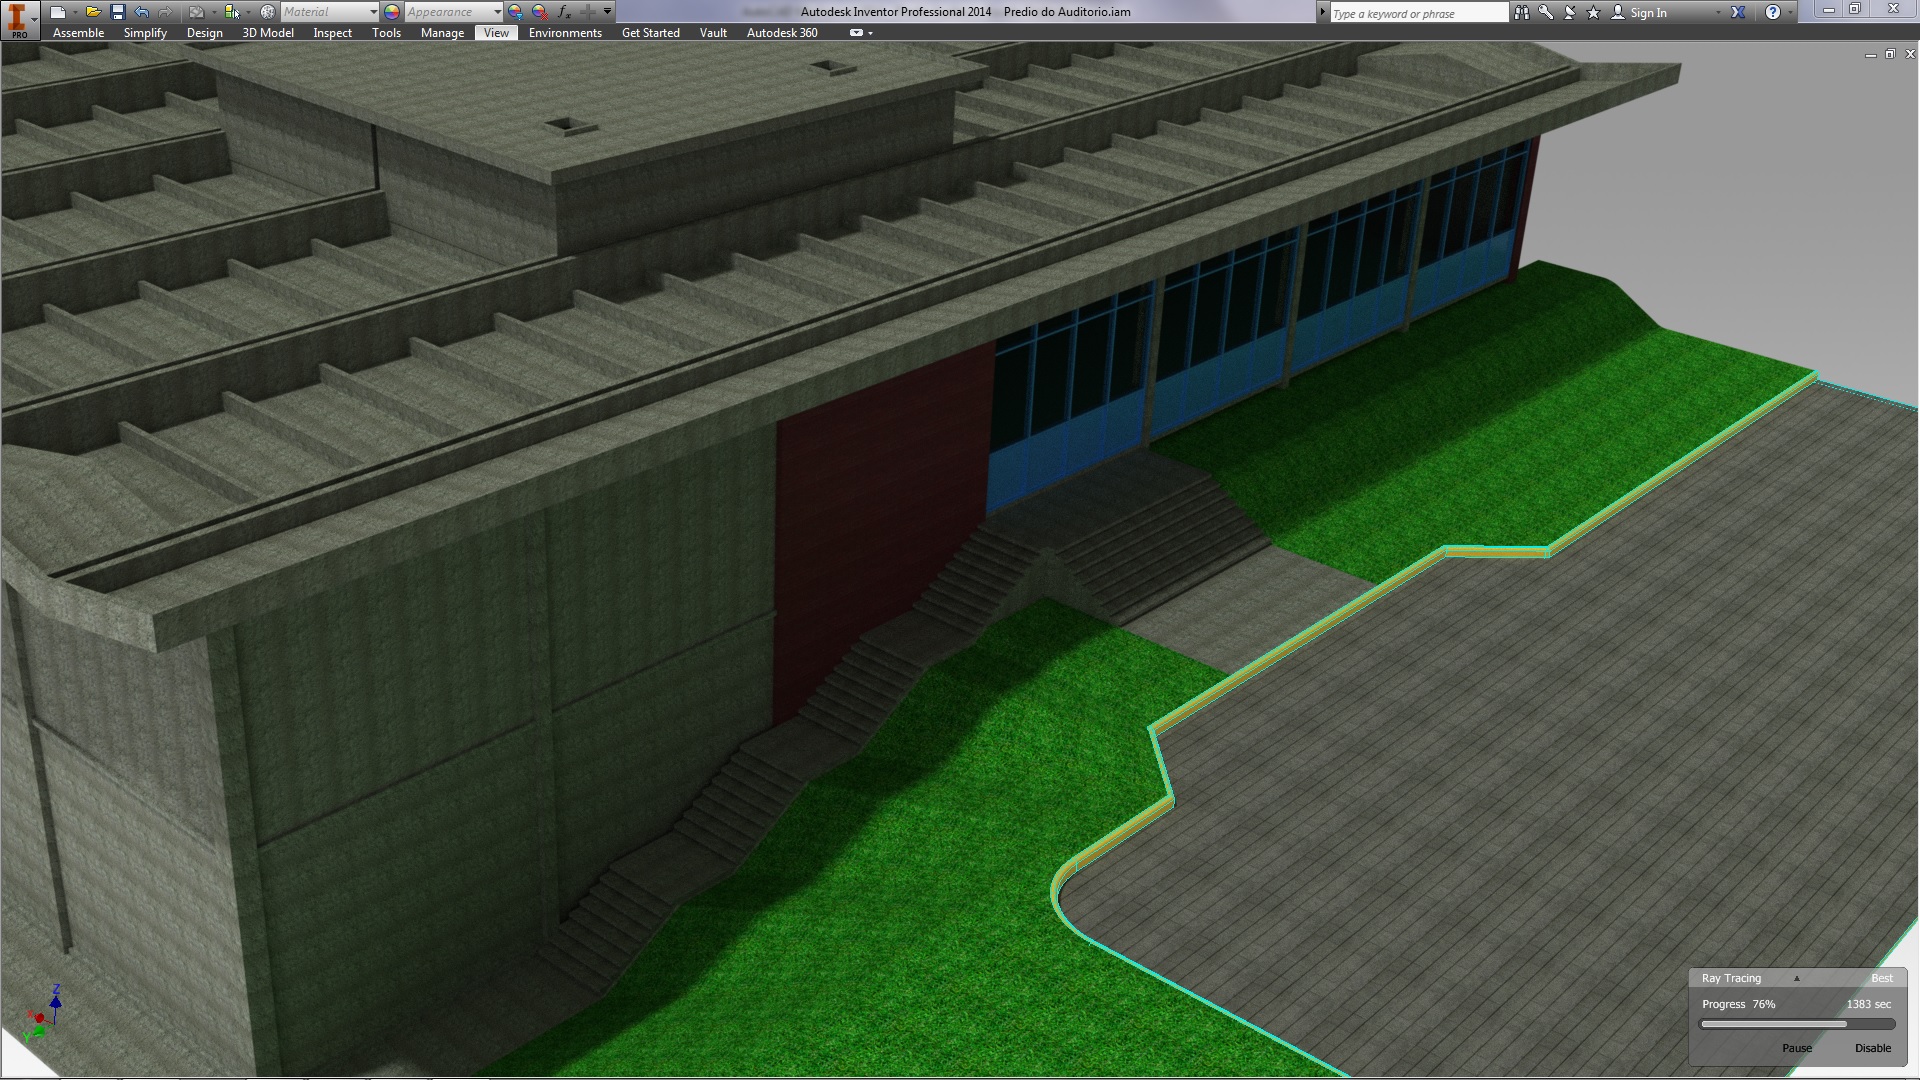
Task: Click the Autodesk Exchange X icon
Action: coord(1738,13)
